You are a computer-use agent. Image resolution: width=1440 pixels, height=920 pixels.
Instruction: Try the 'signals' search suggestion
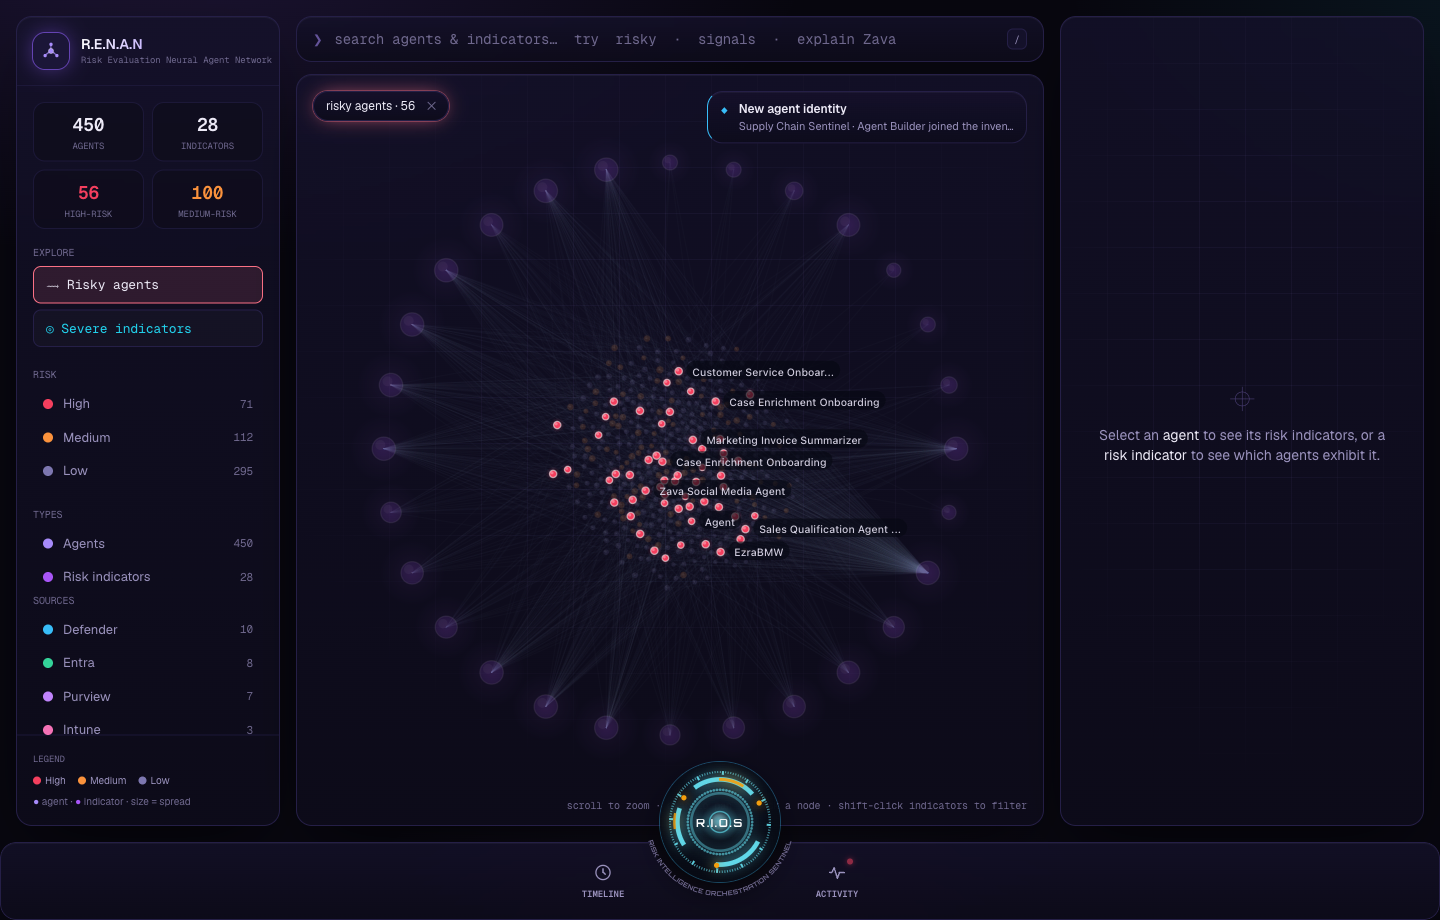pyautogui.click(x=727, y=40)
